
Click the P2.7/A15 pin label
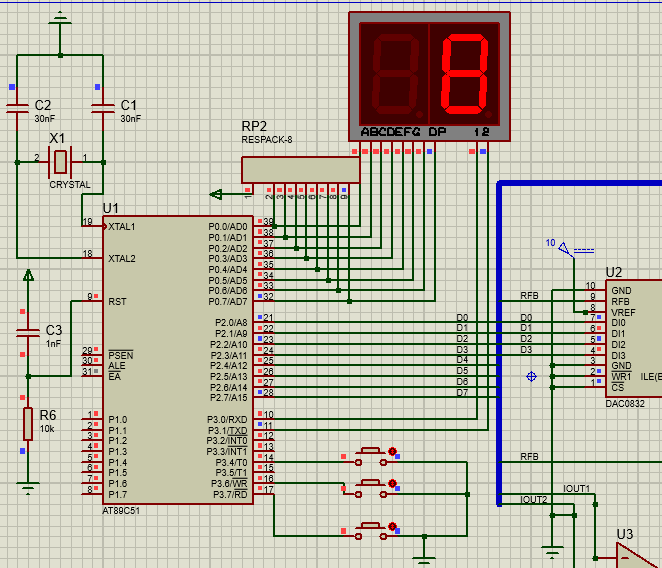click(x=229, y=397)
